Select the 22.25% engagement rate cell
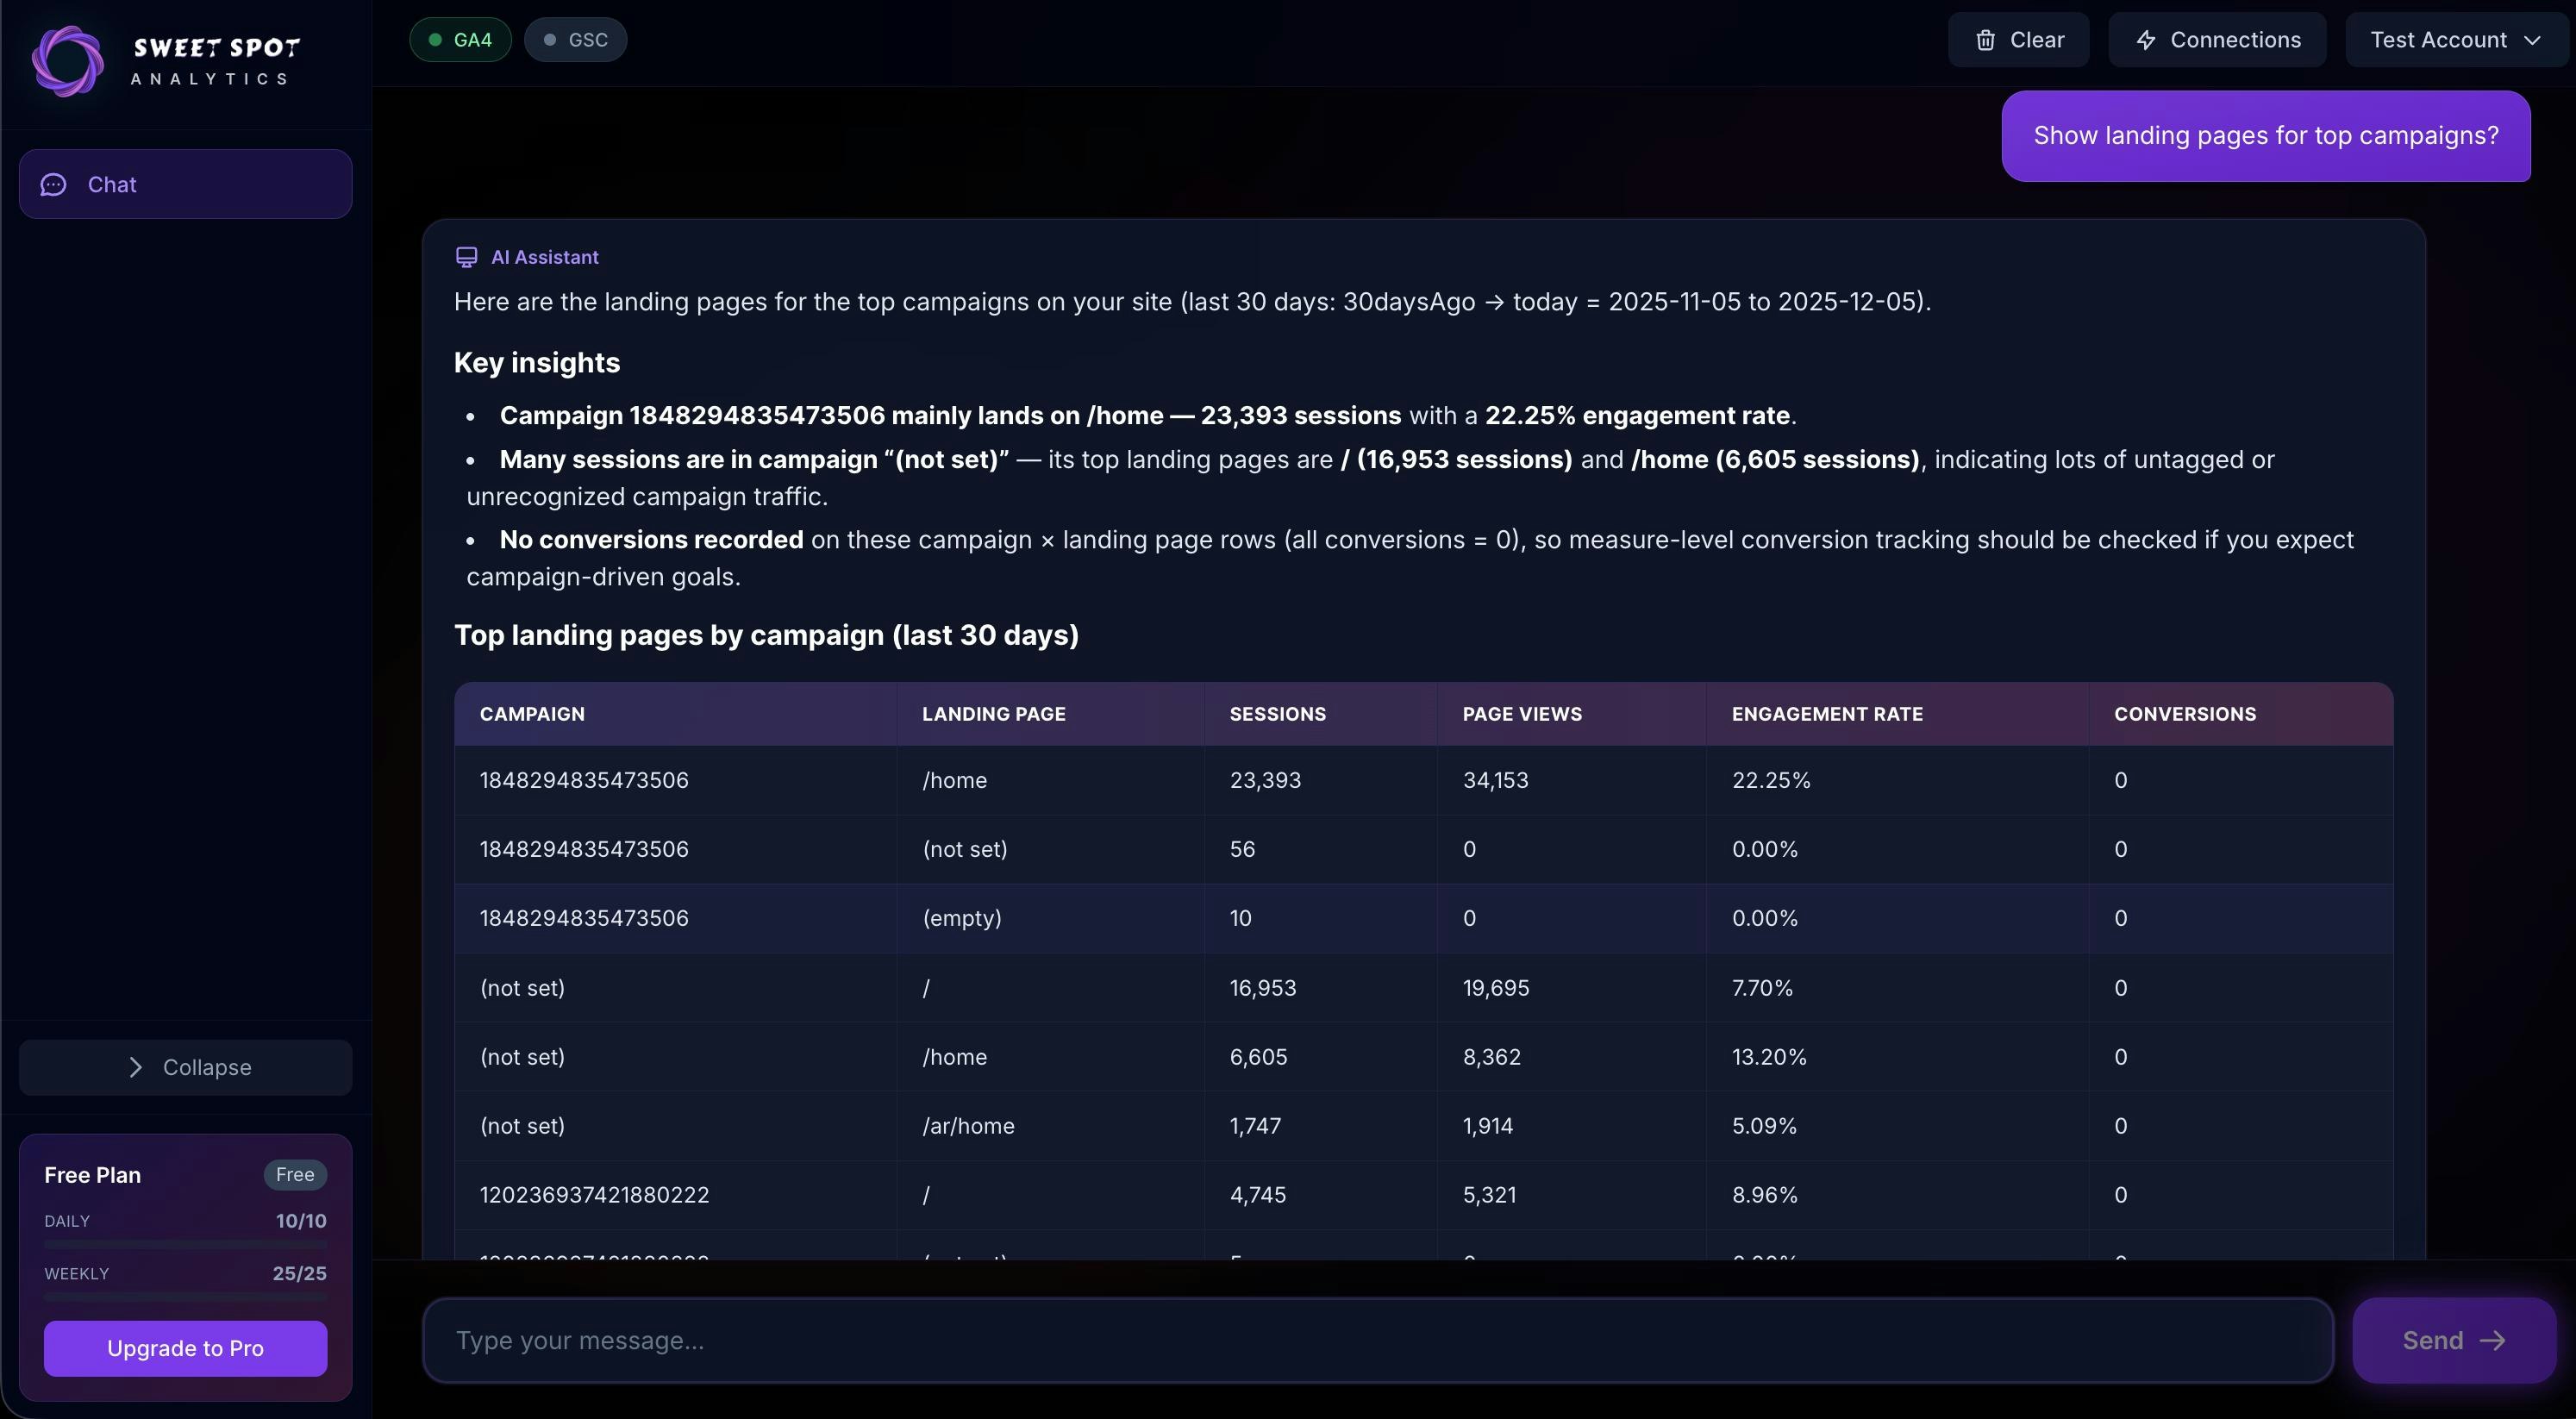Screen dimensions: 2576x1419 pyautogui.click(x=1897, y=780)
